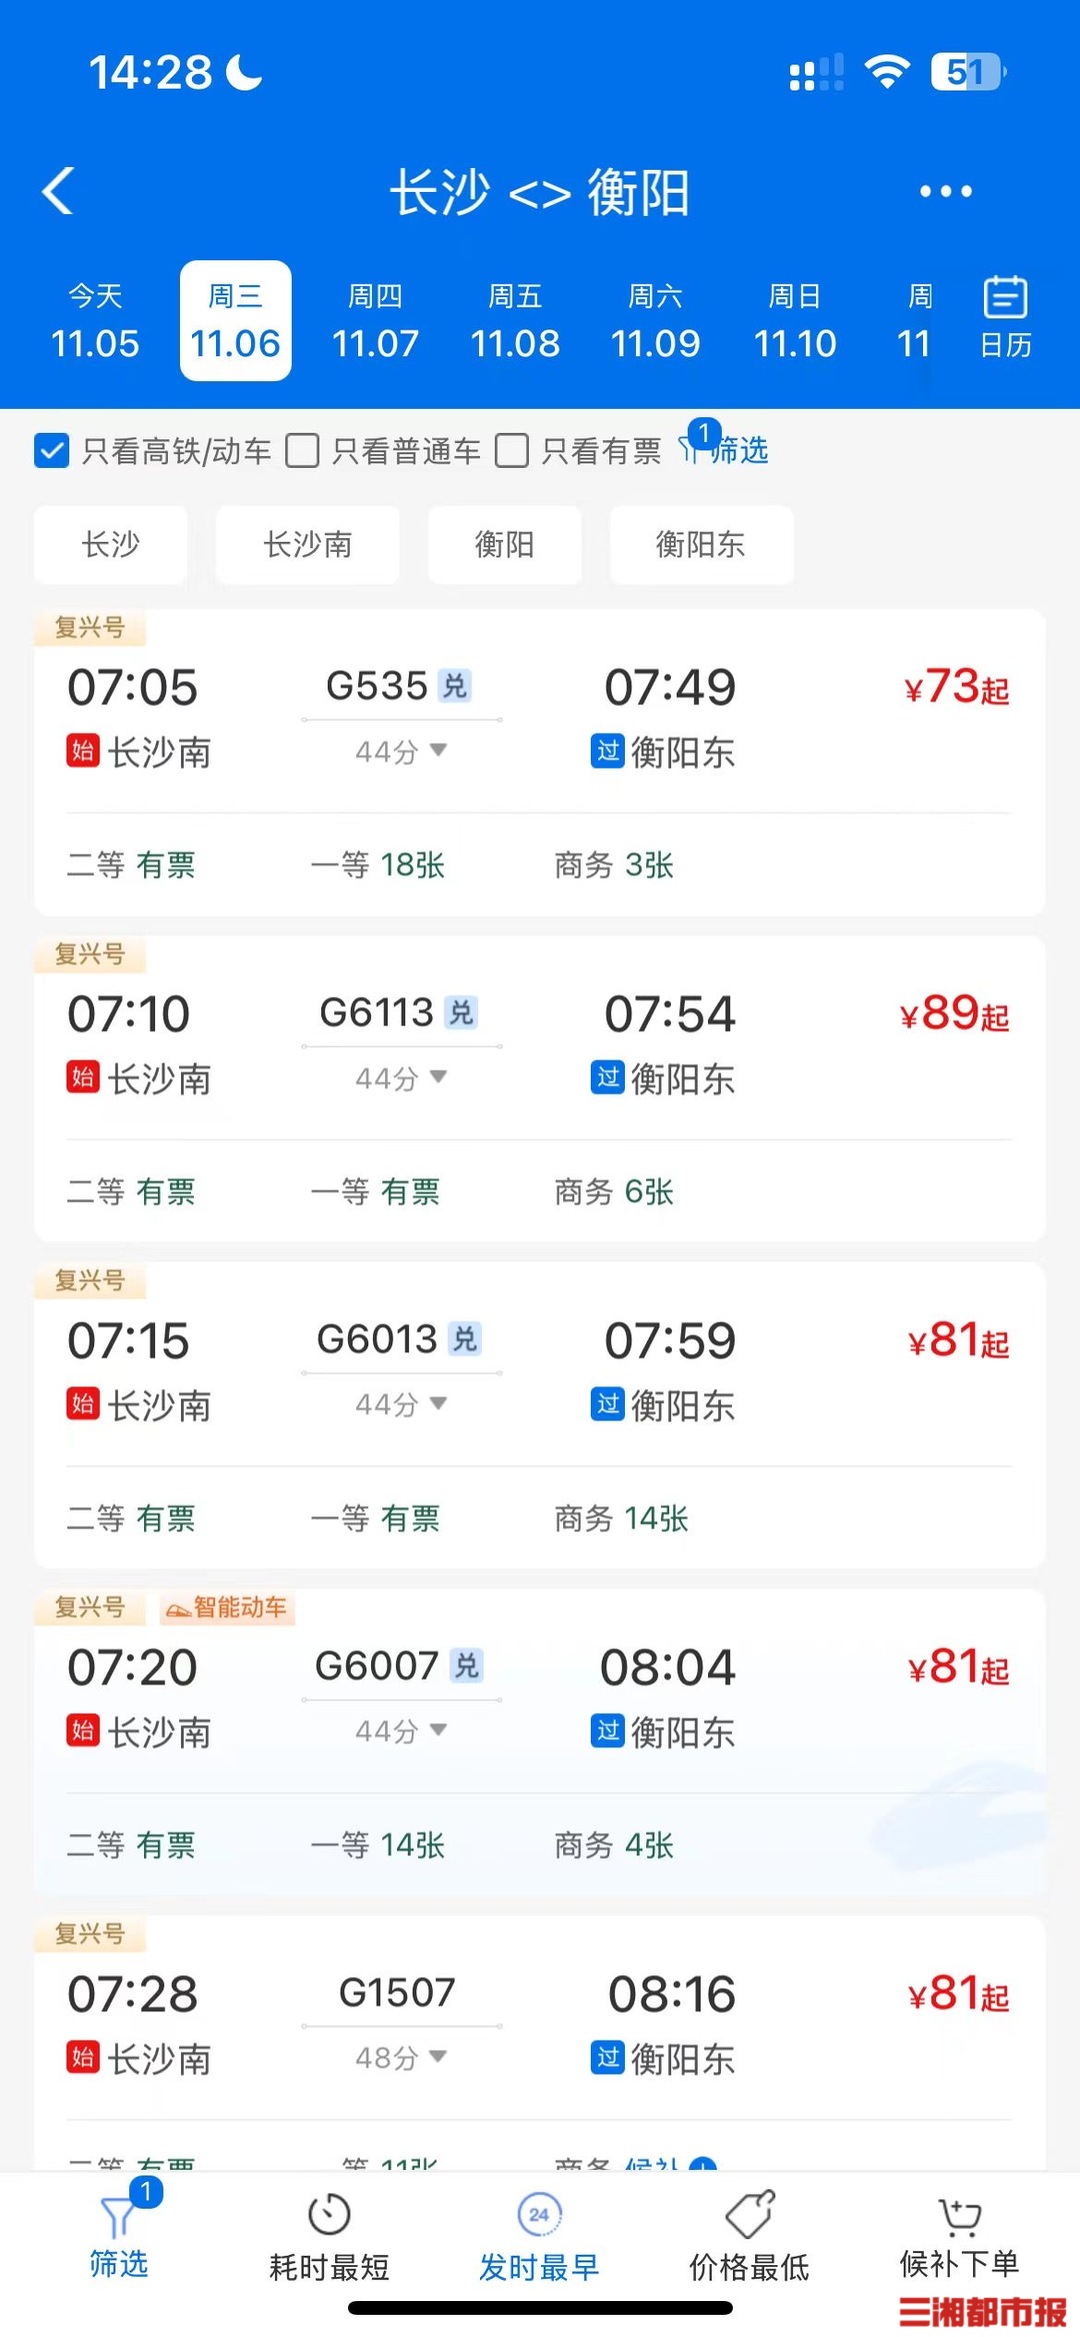This screenshot has height=2337, width=1080.
Task: Sort by 耗时最短 clock icon
Action: point(329,2216)
